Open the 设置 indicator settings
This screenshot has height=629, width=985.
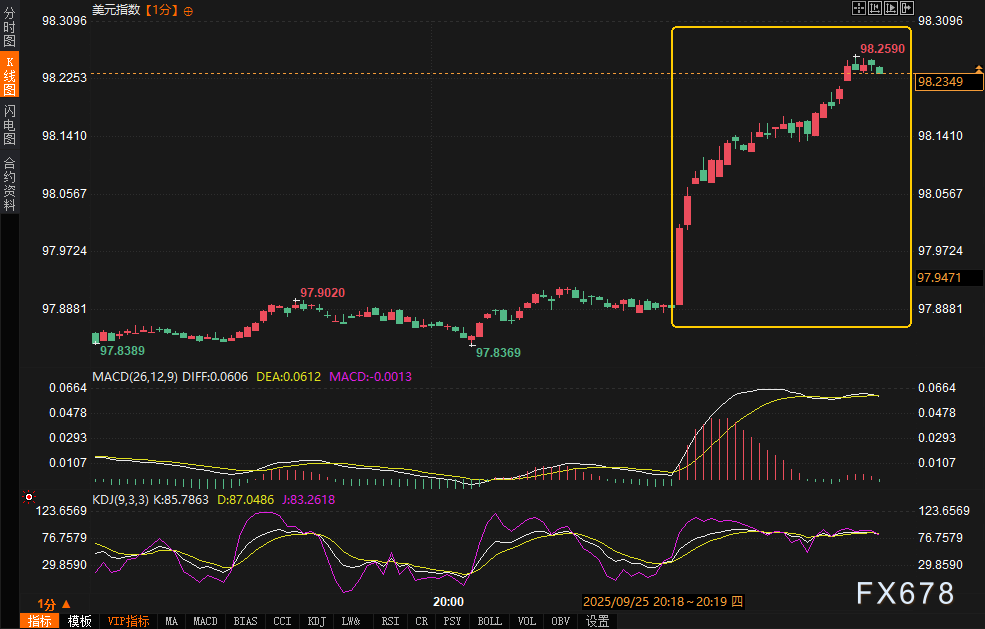597,621
